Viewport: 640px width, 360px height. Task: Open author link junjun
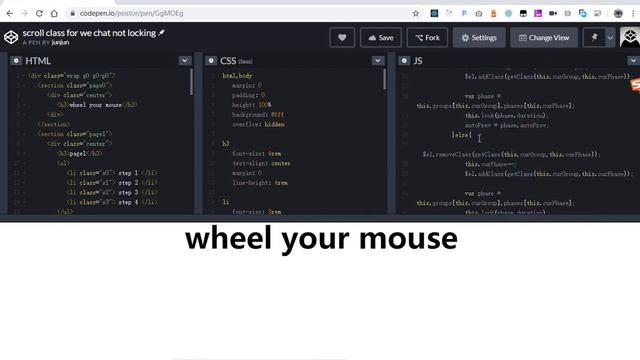pyautogui.click(x=60, y=42)
